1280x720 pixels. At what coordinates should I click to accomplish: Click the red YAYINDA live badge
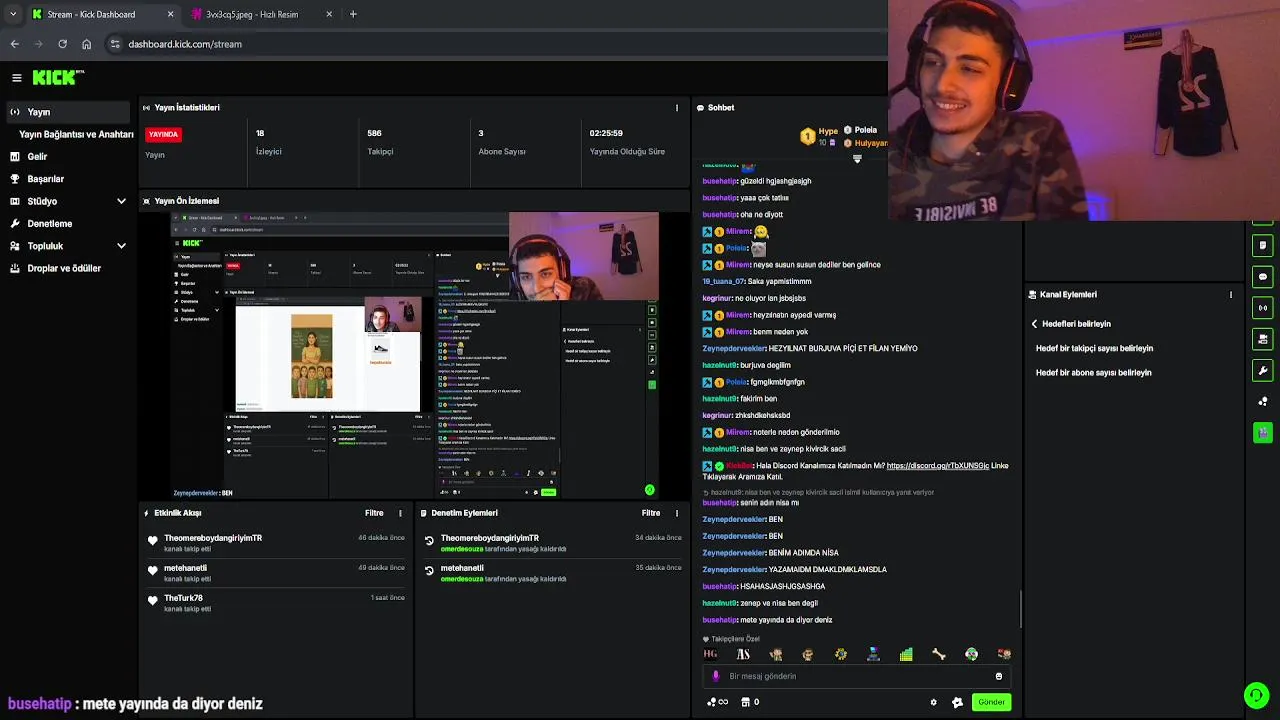point(163,134)
